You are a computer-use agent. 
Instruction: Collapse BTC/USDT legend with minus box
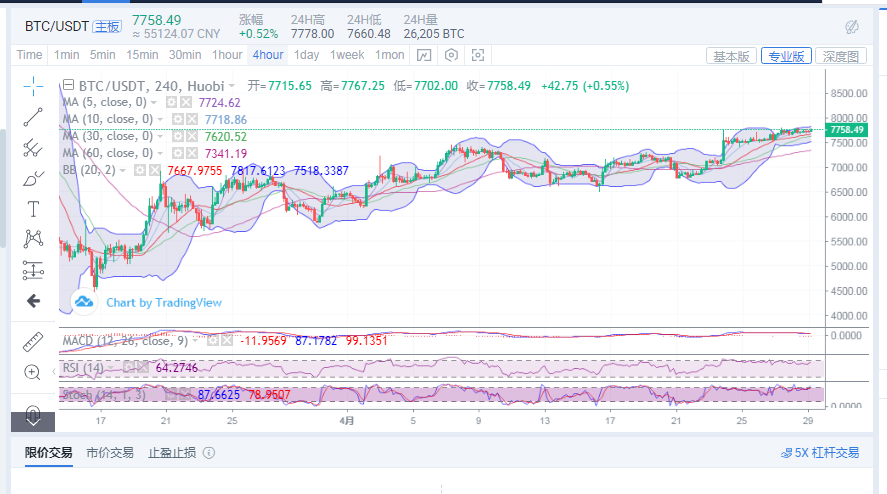pos(68,86)
